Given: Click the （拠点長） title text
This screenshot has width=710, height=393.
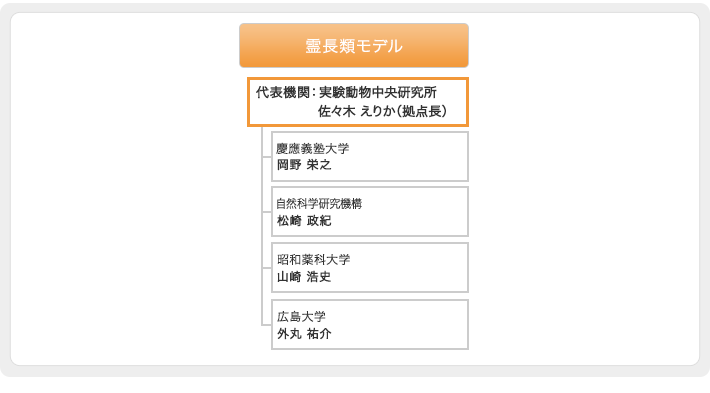Looking at the screenshot, I should [422, 111].
